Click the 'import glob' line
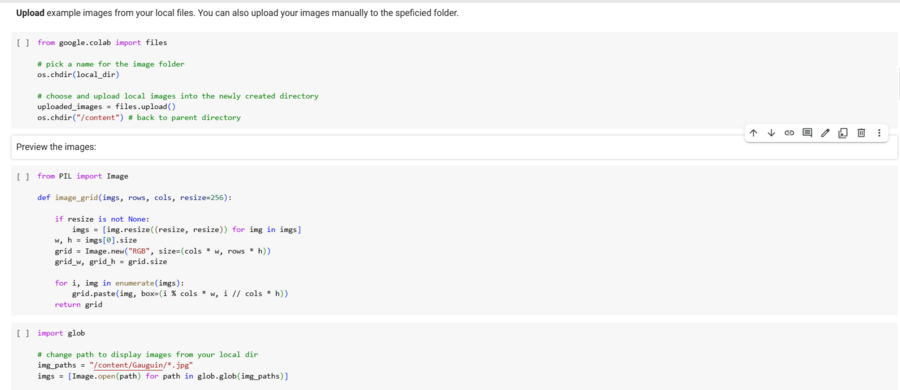This screenshot has width=900, height=390. pos(61,333)
